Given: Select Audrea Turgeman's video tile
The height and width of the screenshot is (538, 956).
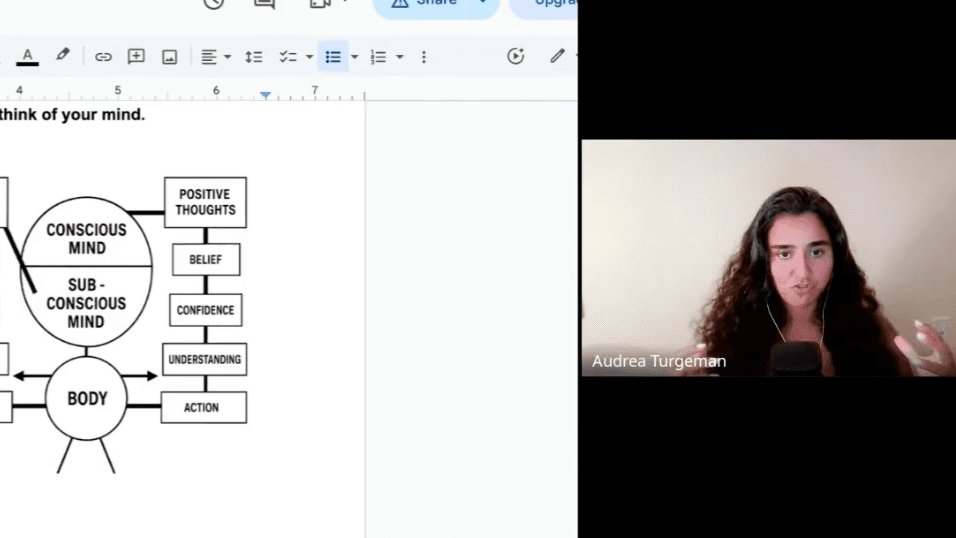Looking at the screenshot, I should click(x=768, y=258).
